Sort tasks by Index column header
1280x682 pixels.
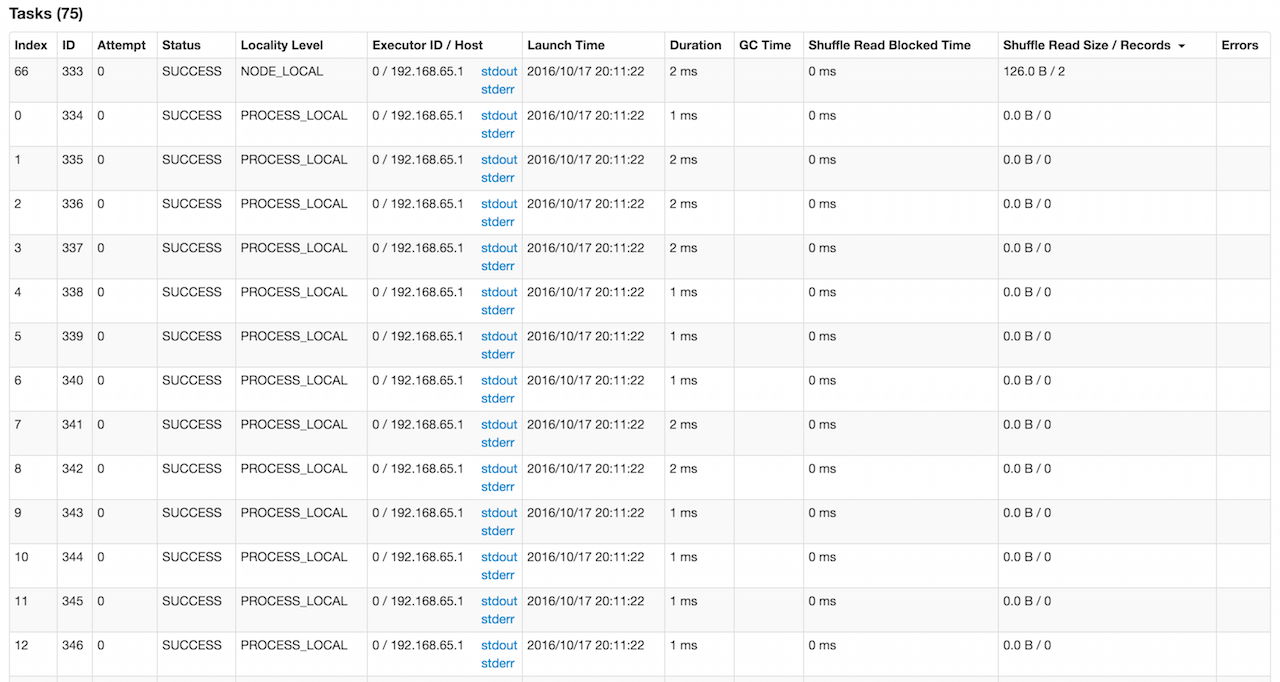[x=31, y=45]
